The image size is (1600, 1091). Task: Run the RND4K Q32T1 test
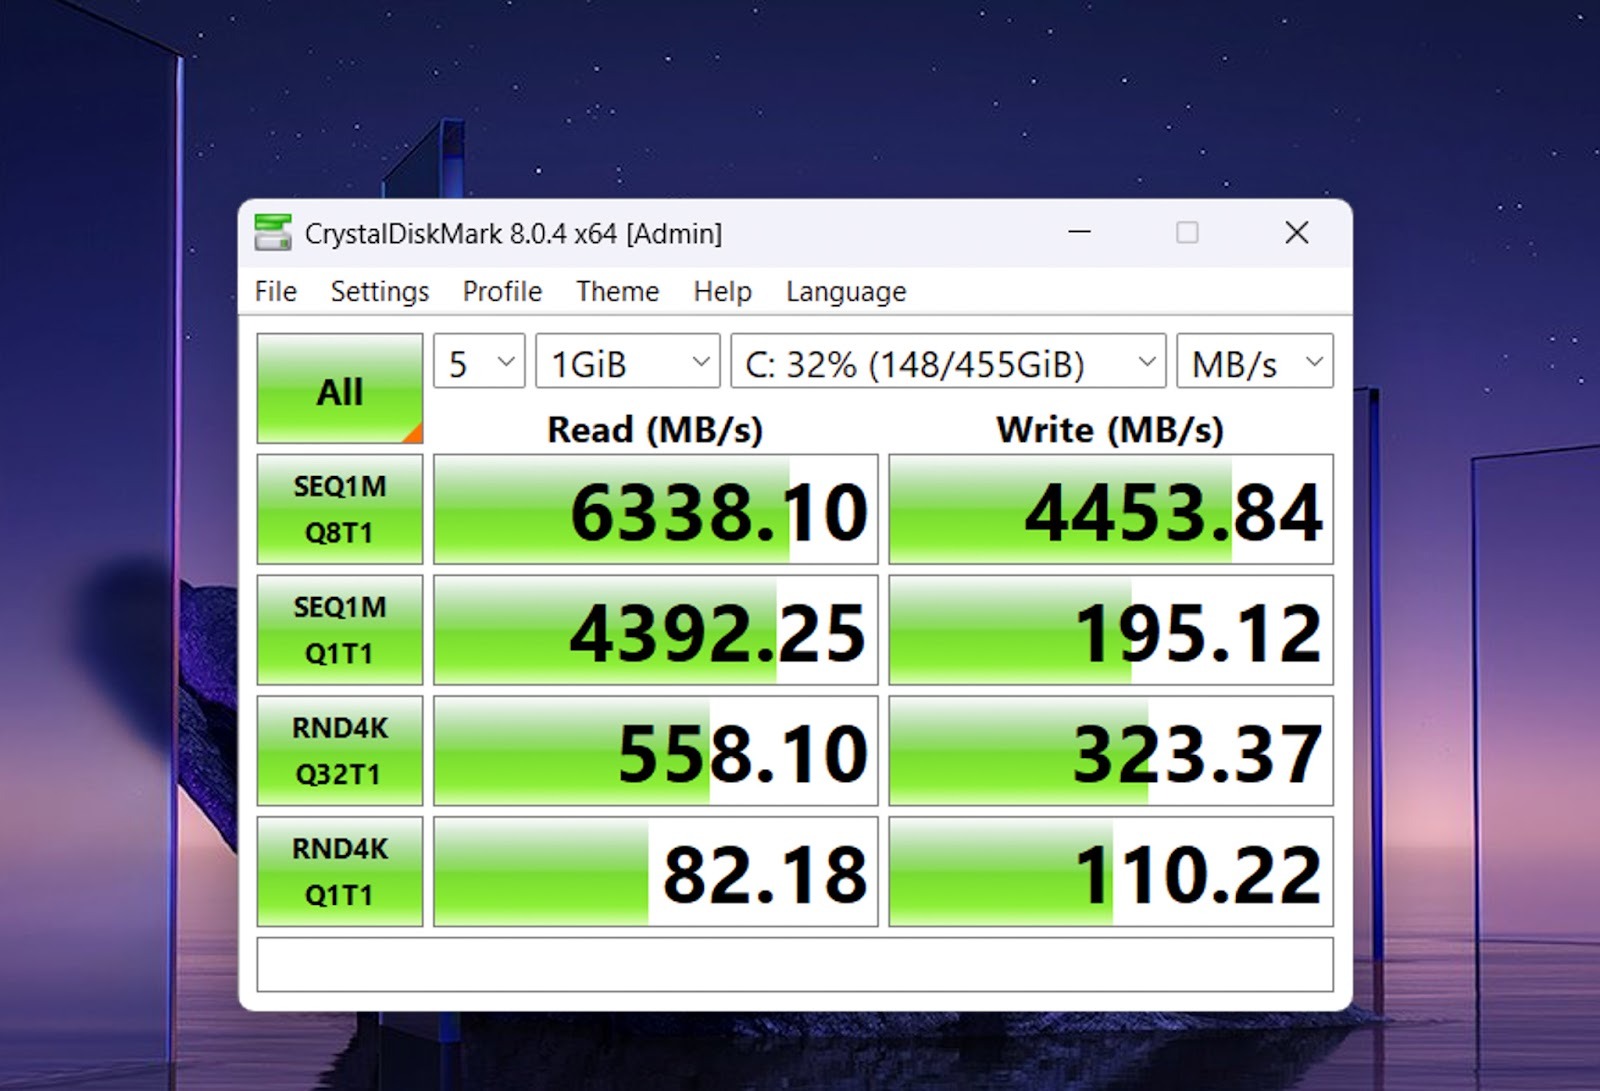click(x=340, y=751)
